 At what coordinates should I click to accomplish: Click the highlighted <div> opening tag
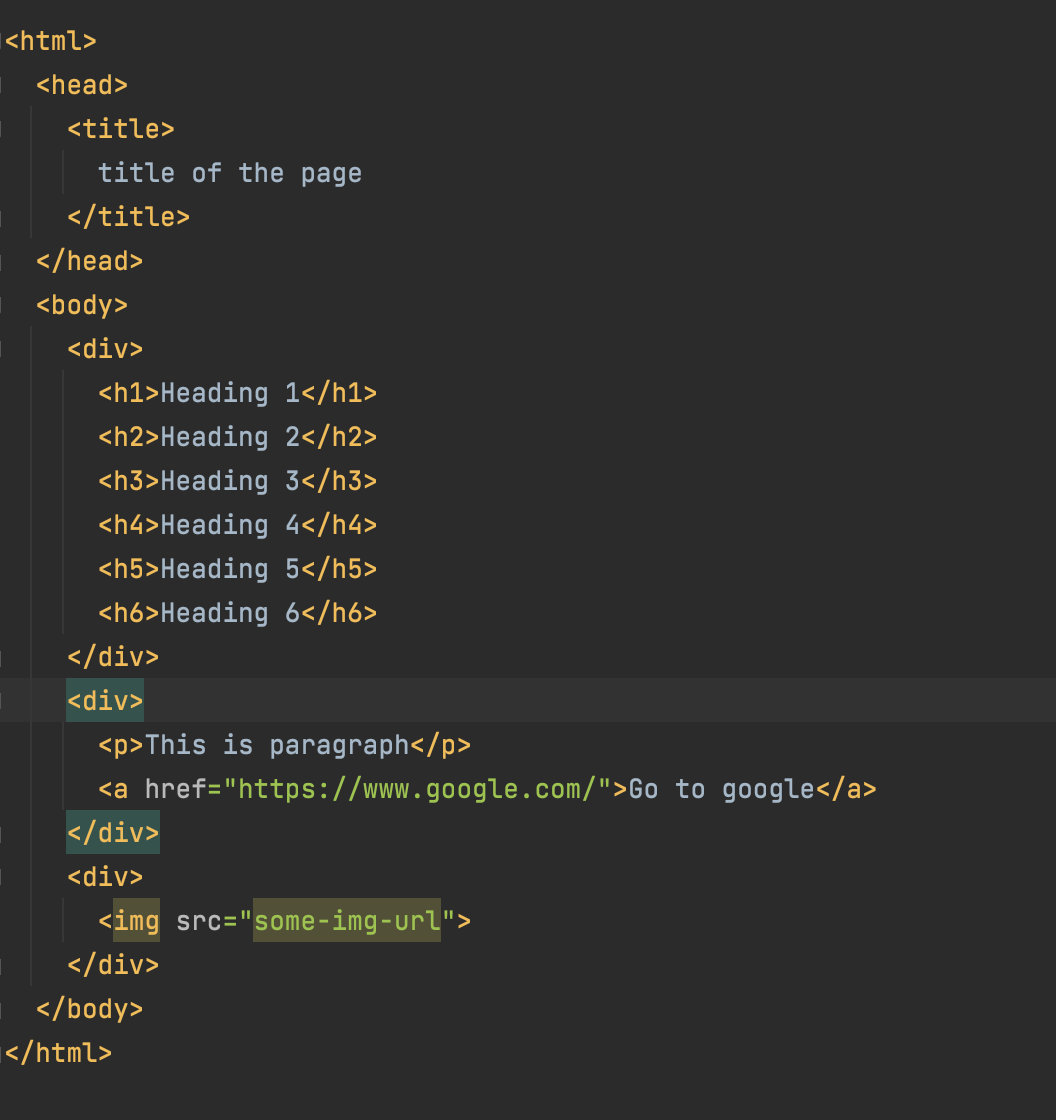pos(104,700)
